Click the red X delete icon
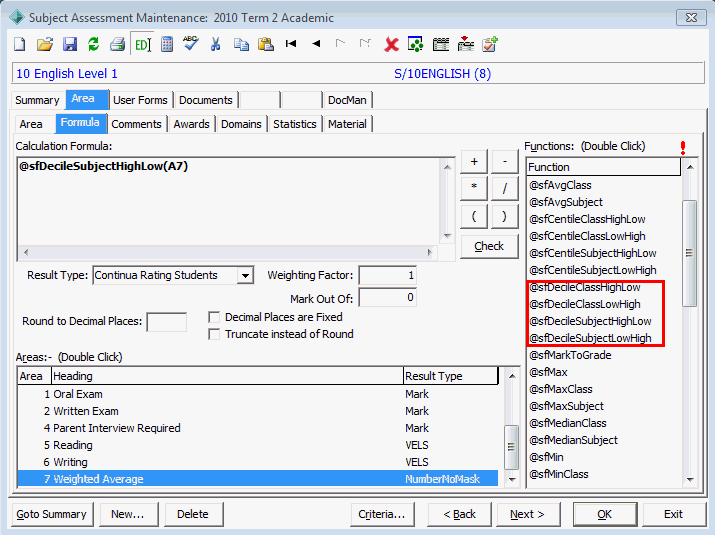The width and height of the screenshot is (715, 535). 391,44
